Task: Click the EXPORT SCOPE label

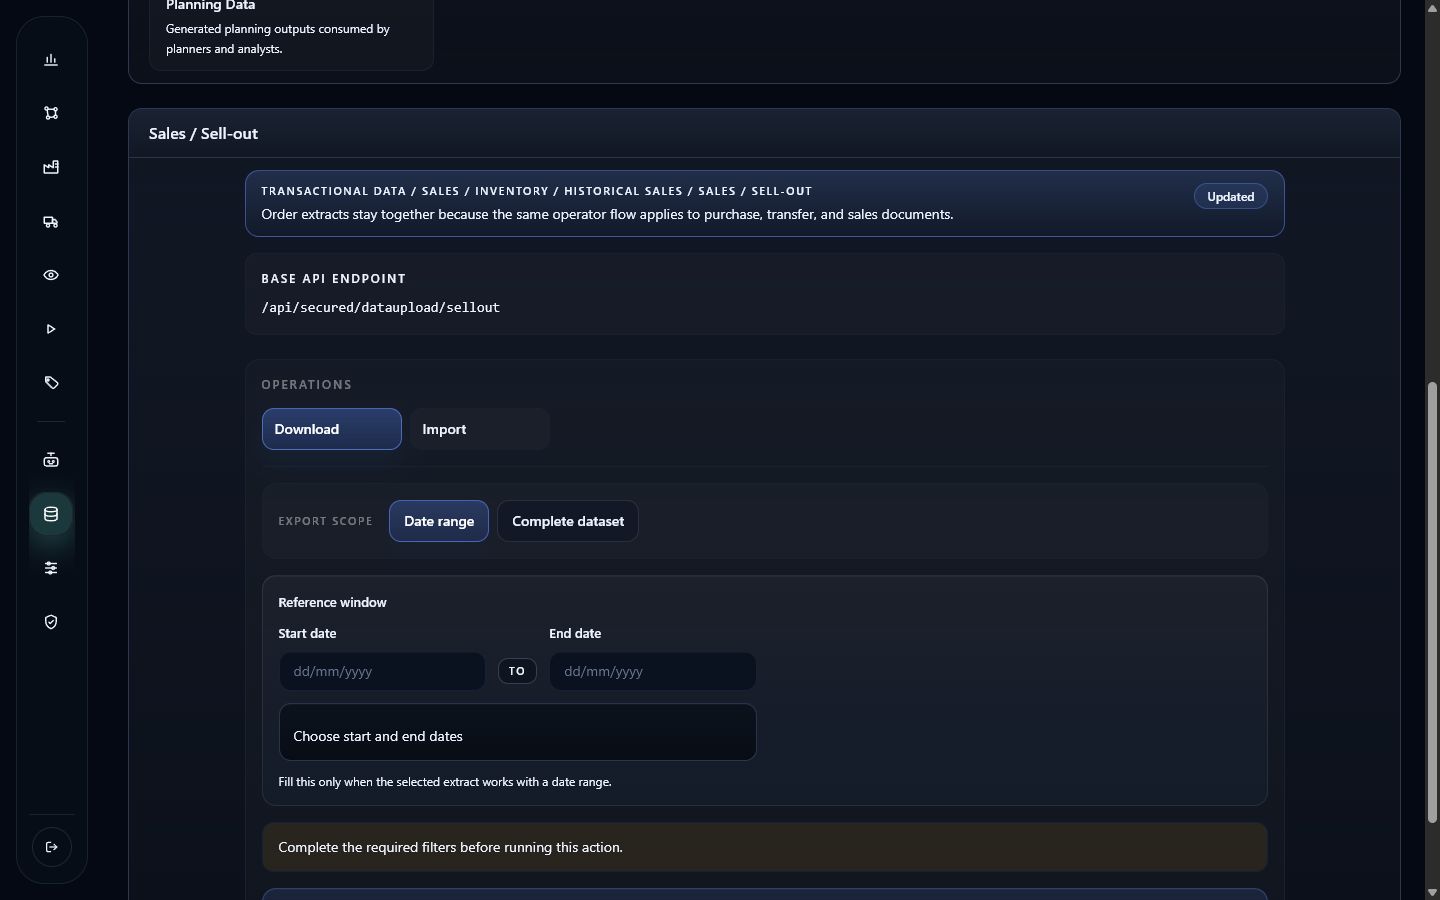Action: pos(325,521)
